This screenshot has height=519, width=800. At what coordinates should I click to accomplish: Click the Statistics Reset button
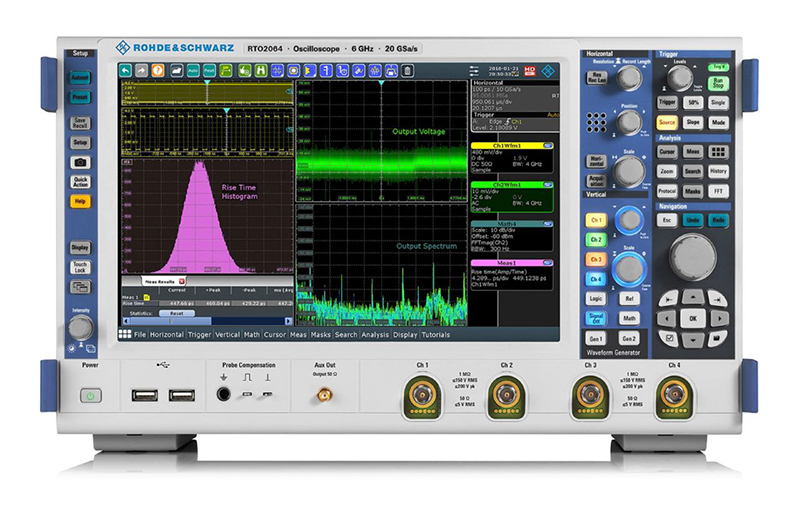(x=177, y=313)
